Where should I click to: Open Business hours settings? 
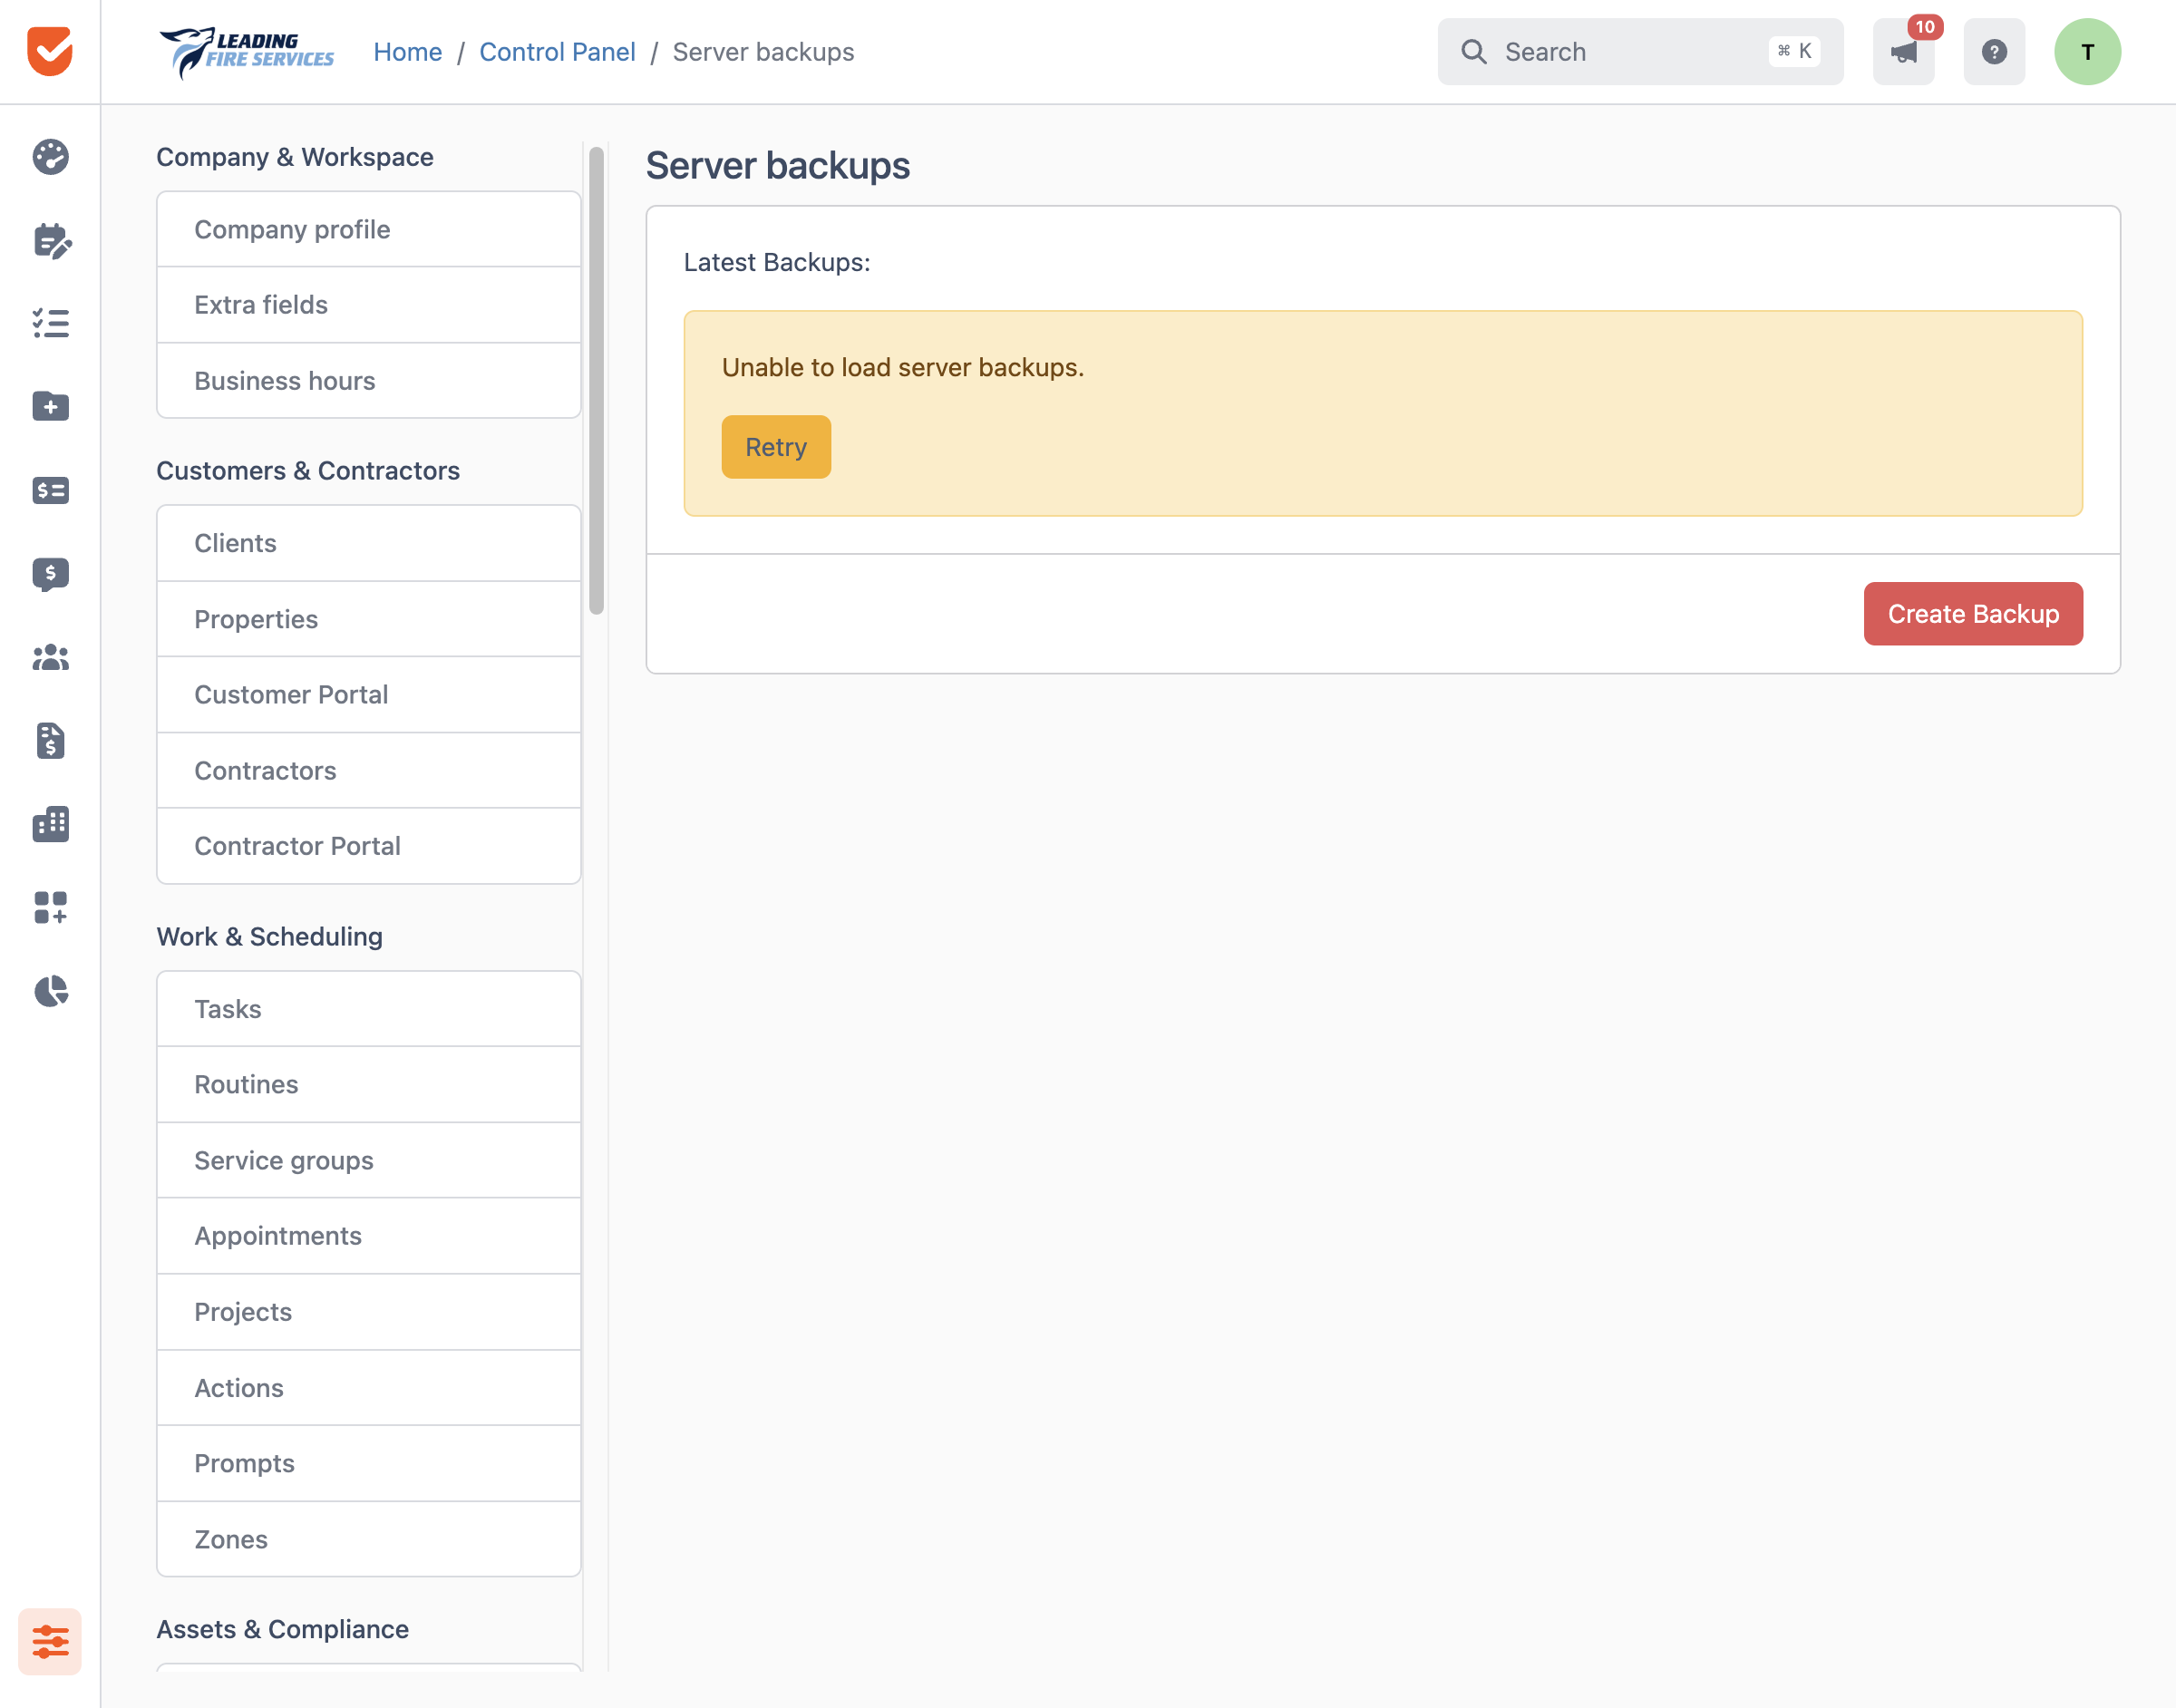click(x=369, y=381)
